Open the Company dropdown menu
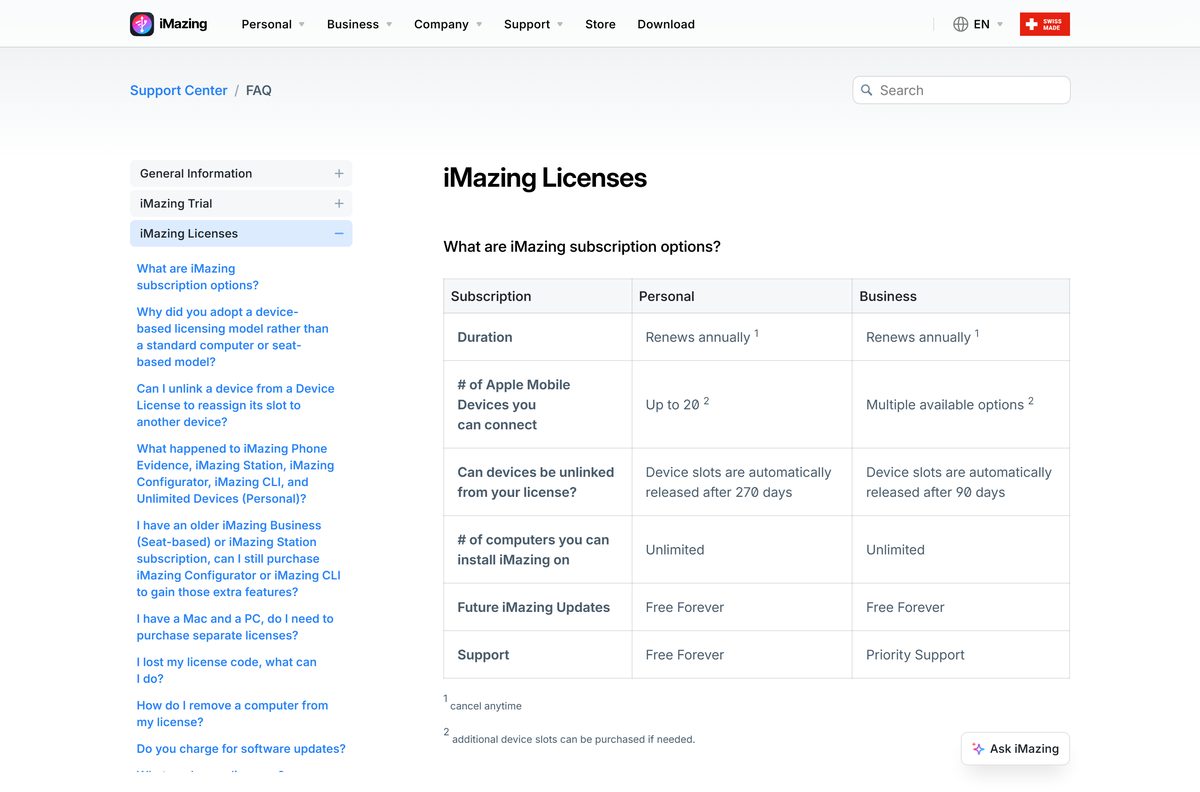 tap(448, 24)
